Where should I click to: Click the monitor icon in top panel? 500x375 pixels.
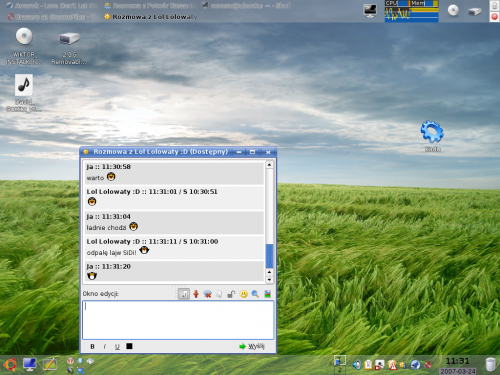click(370, 11)
